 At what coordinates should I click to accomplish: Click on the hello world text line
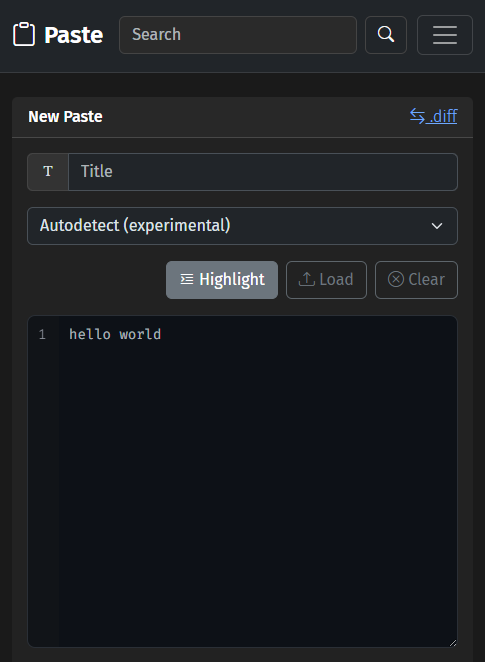tap(115, 334)
